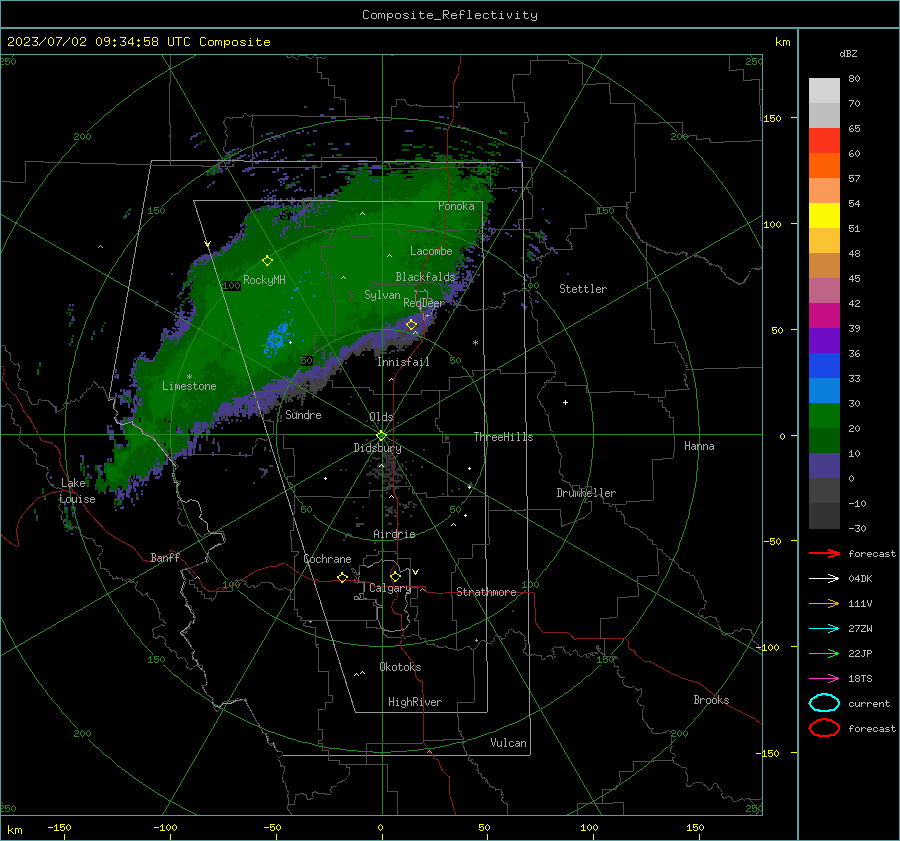Click the 80 dBZ scale value
This screenshot has width=900, height=841.
pos(854,78)
